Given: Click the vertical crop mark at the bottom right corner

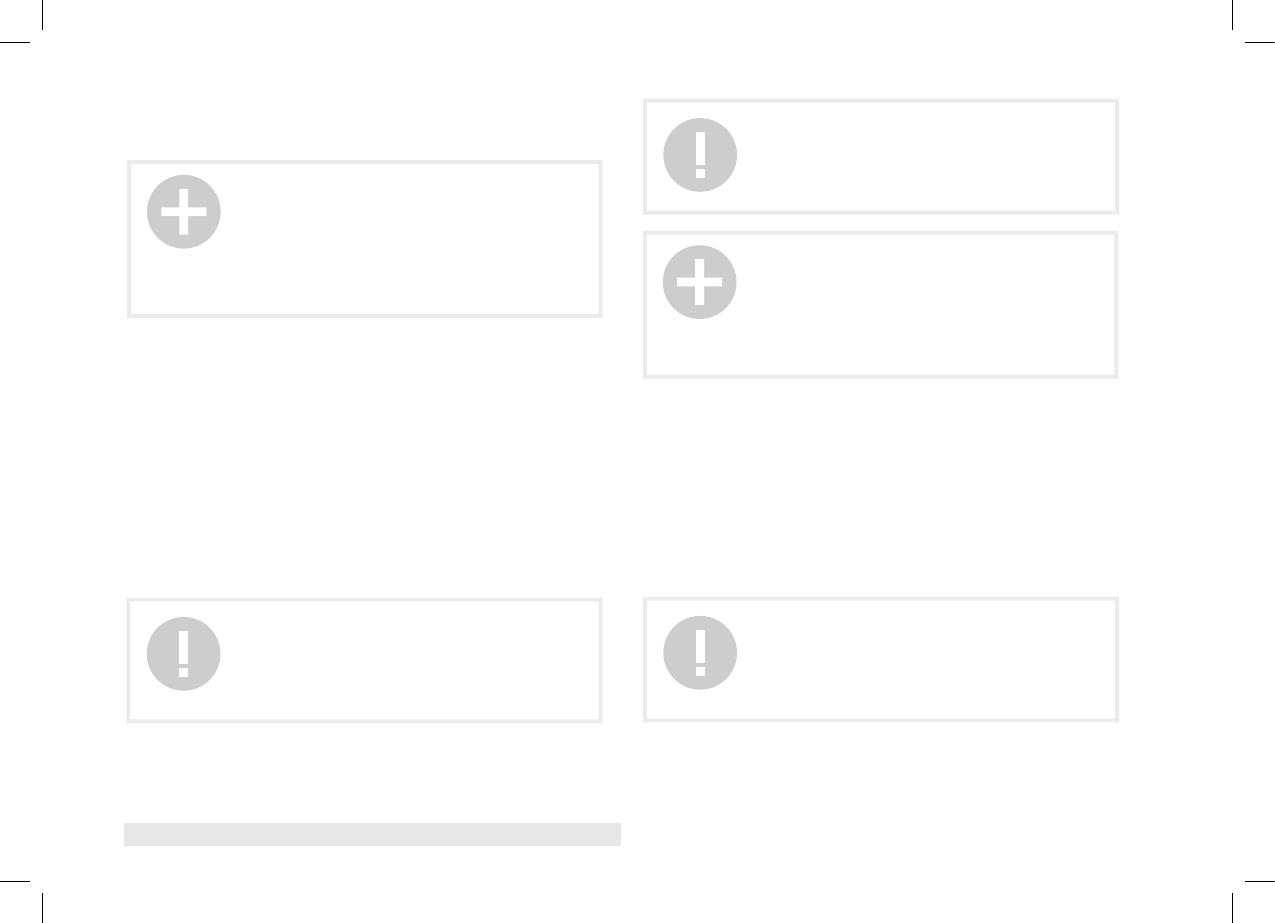Looking at the screenshot, I should coord(1233,908).
